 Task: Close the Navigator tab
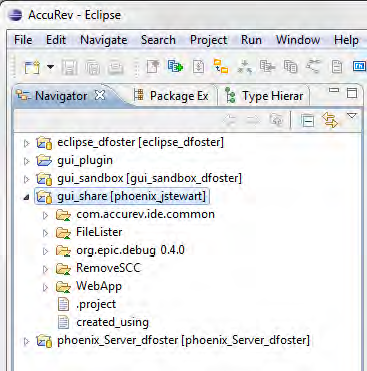coord(100,96)
